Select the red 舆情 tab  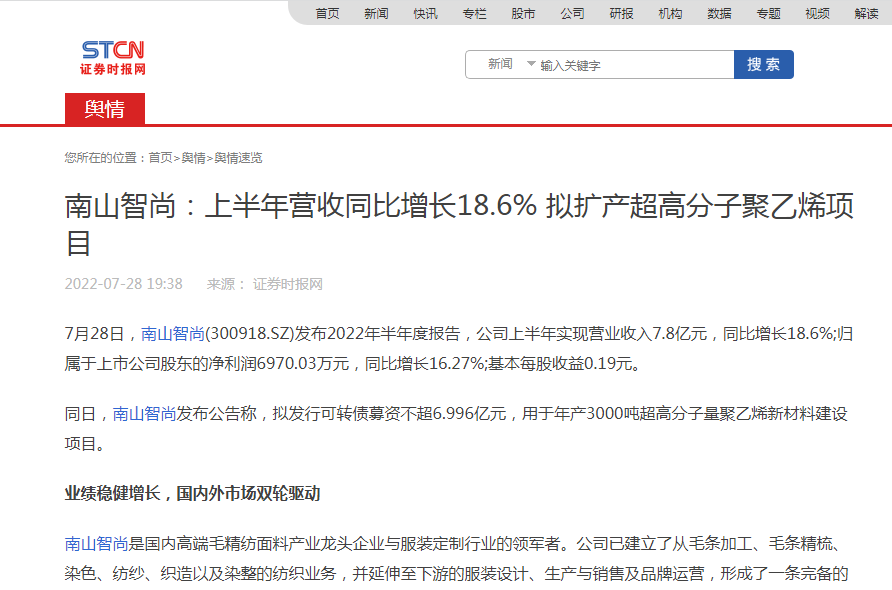coord(105,109)
